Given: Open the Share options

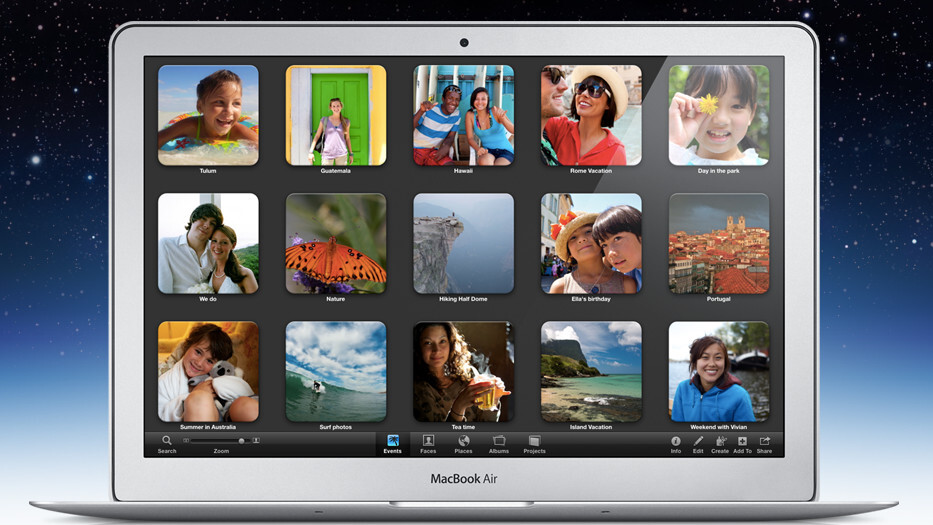Looking at the screenshot, I should point(764,441).
